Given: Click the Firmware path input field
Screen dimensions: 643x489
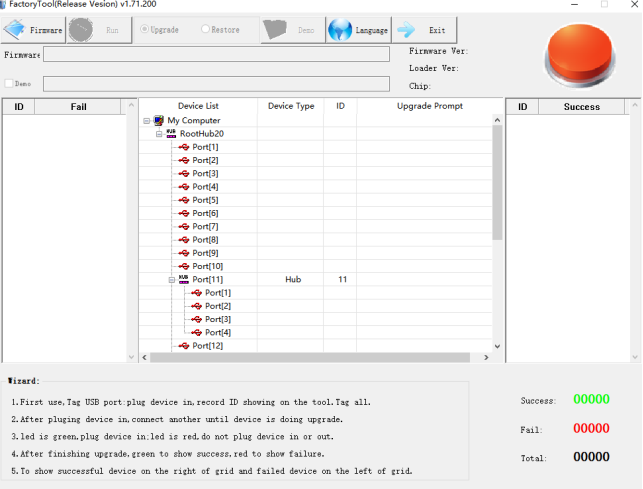Looking at the screenshot, I should coord(216,55).
